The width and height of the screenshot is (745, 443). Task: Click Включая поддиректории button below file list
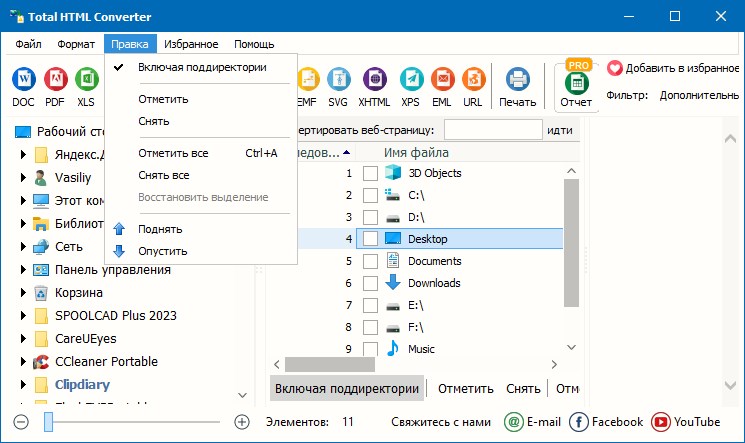click(347, 388)
